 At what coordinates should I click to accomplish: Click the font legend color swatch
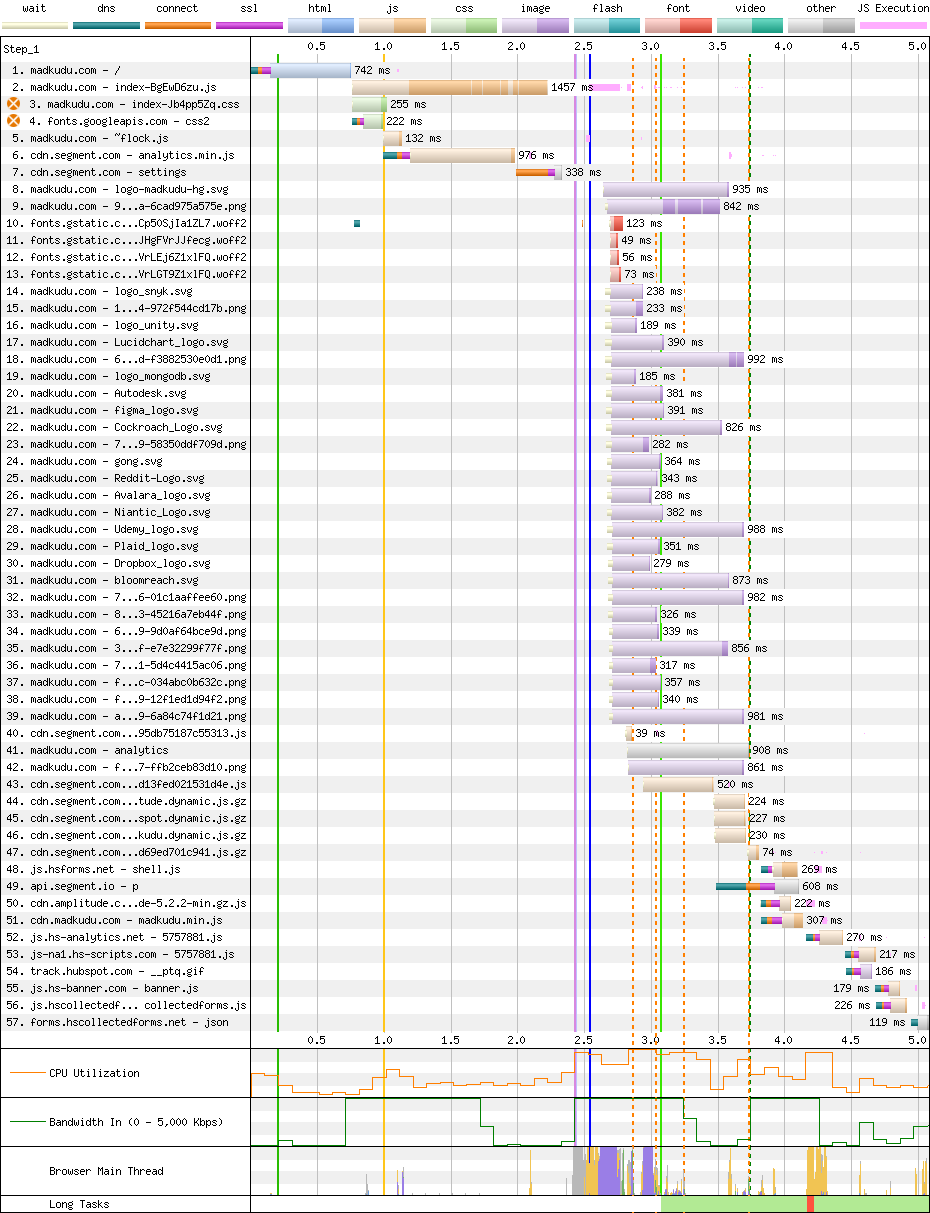click(678, 24)
